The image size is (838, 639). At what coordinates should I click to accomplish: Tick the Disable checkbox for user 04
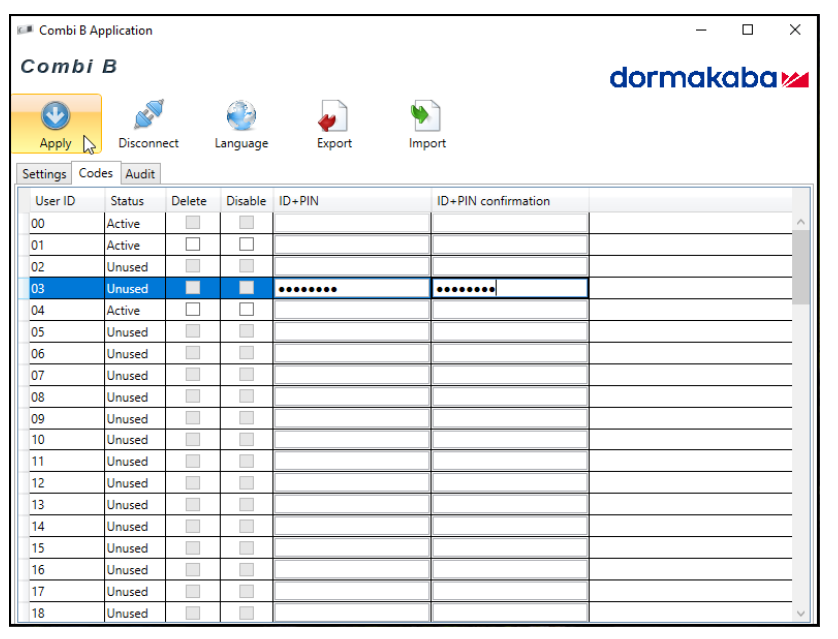click(x=246, y=310)
